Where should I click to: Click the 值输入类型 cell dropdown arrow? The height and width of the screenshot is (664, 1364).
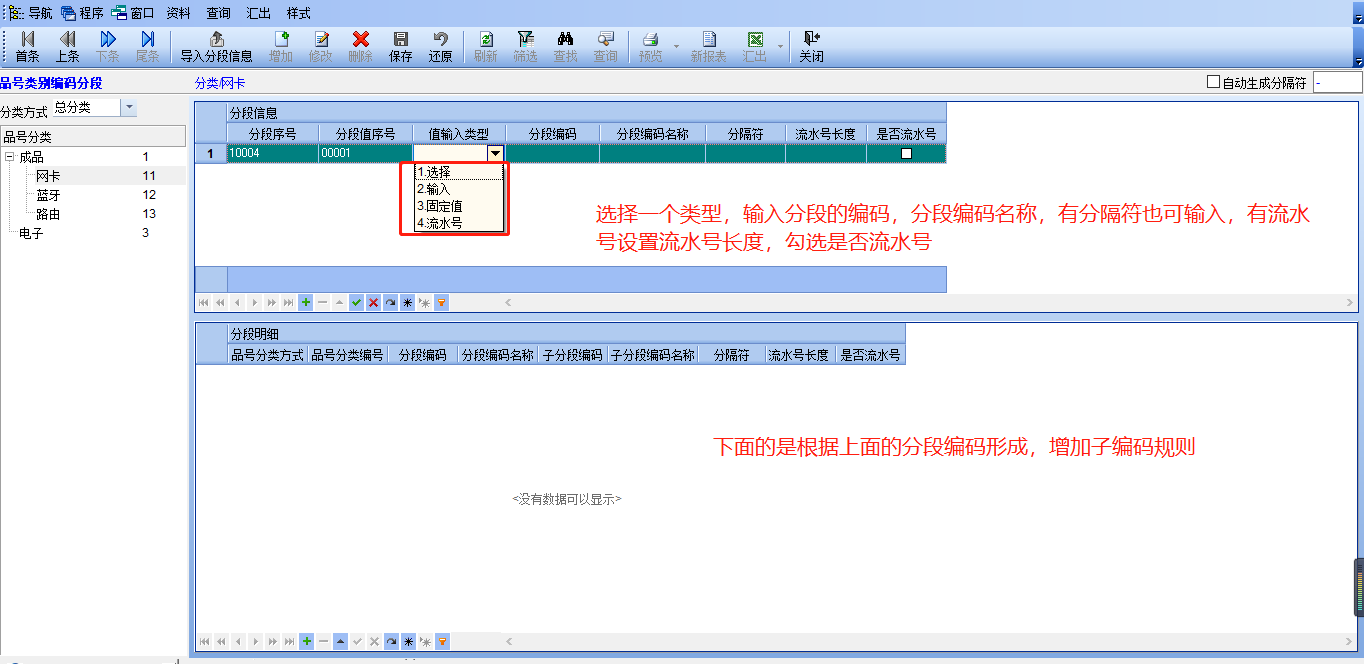(495, 154)
